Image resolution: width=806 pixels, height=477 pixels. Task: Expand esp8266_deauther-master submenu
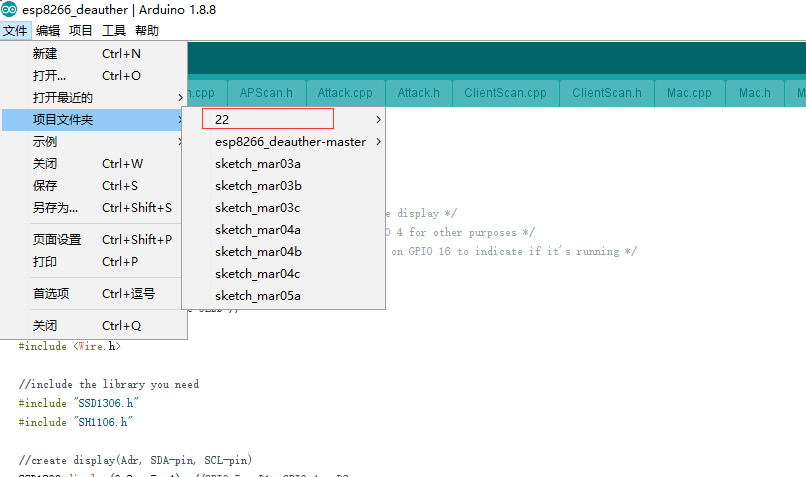[x=290, y=142]
